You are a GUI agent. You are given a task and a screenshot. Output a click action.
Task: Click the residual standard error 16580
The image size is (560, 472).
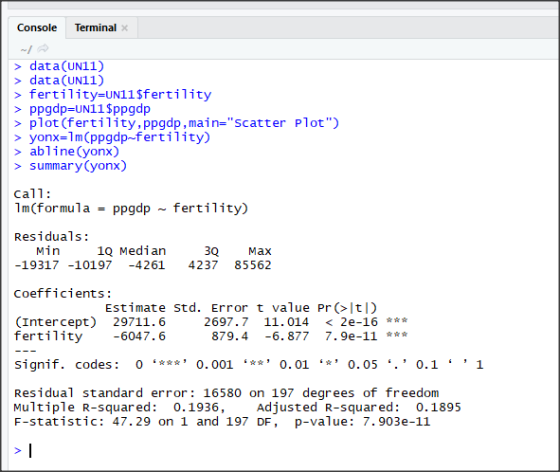(222, 393)
